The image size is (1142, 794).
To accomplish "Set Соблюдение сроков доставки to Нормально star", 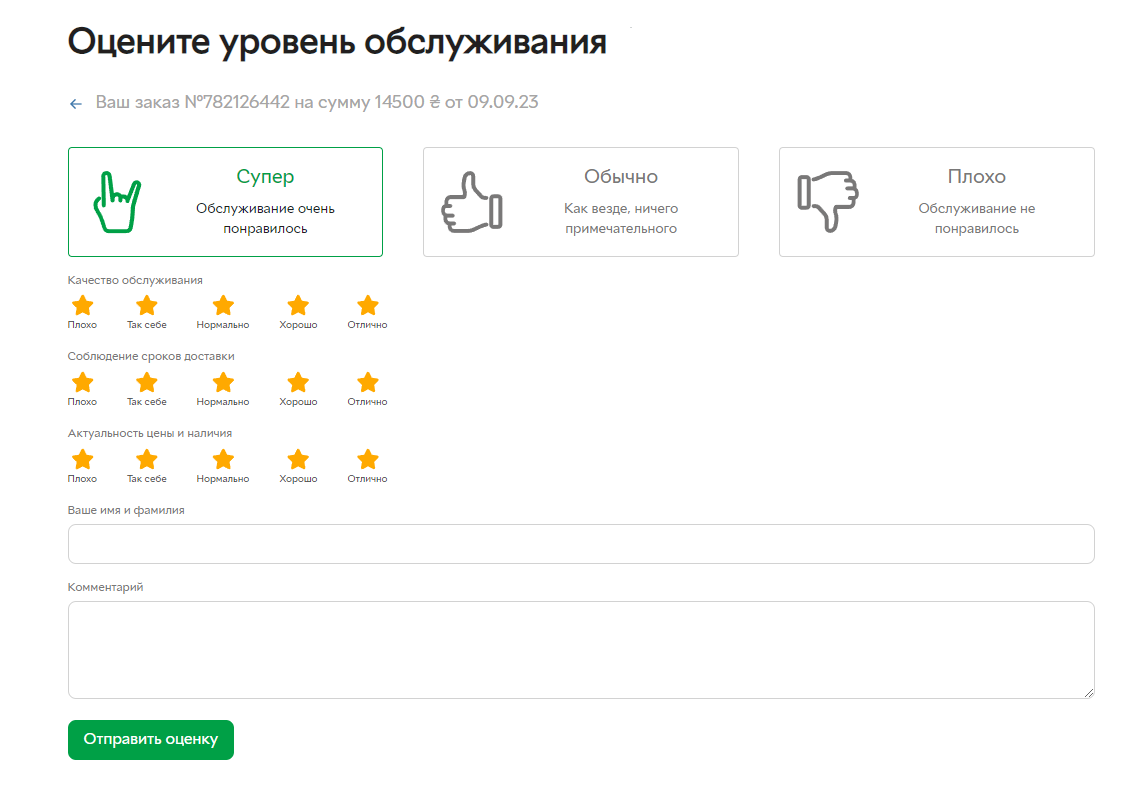I will click(x=223, y=383).
